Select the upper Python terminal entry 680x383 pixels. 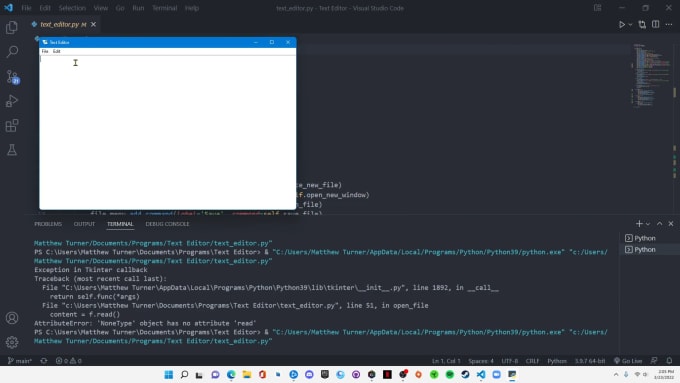pos(649,238)
